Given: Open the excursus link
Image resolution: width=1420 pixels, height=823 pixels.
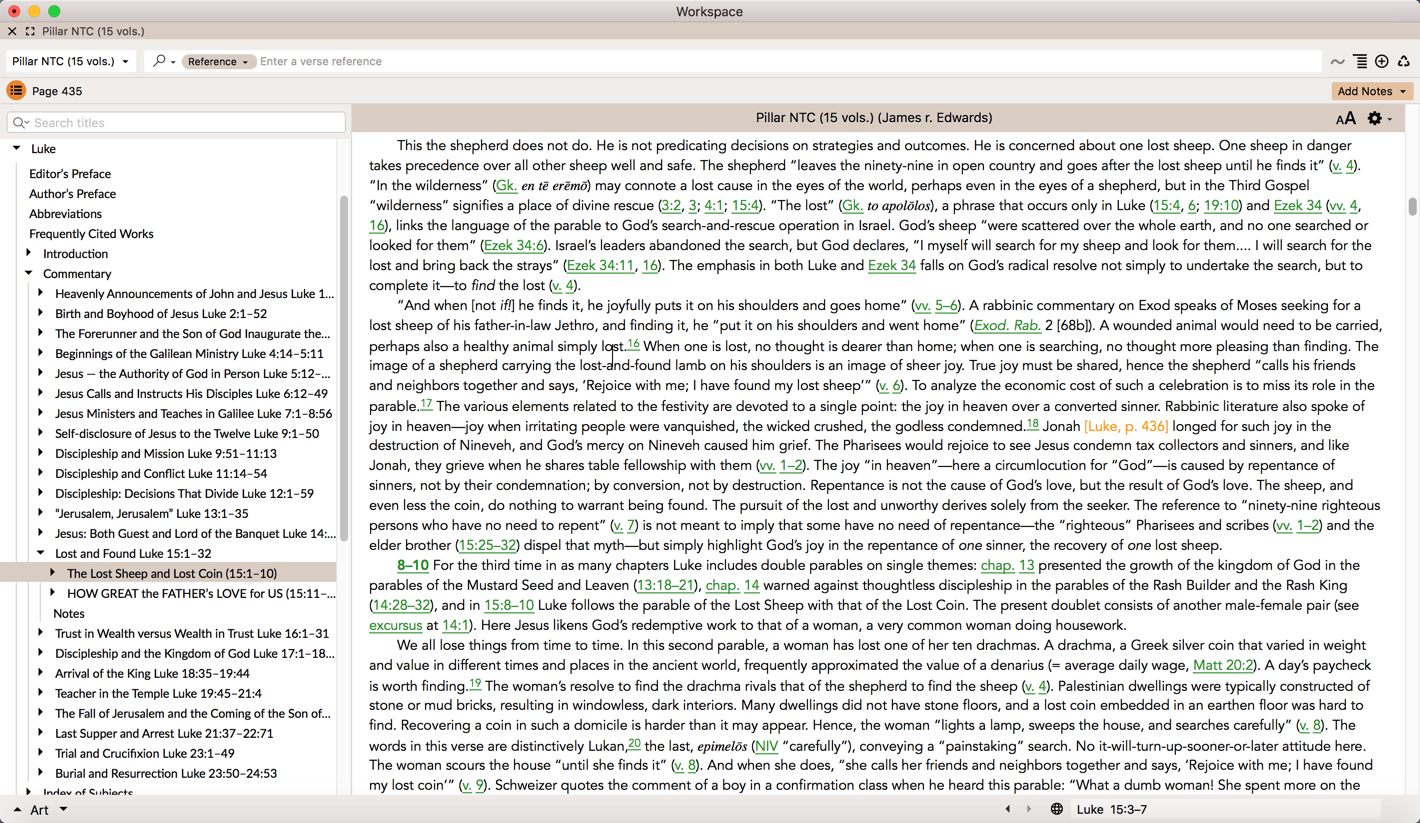Looking at the screenshot, I should [396, 626].
